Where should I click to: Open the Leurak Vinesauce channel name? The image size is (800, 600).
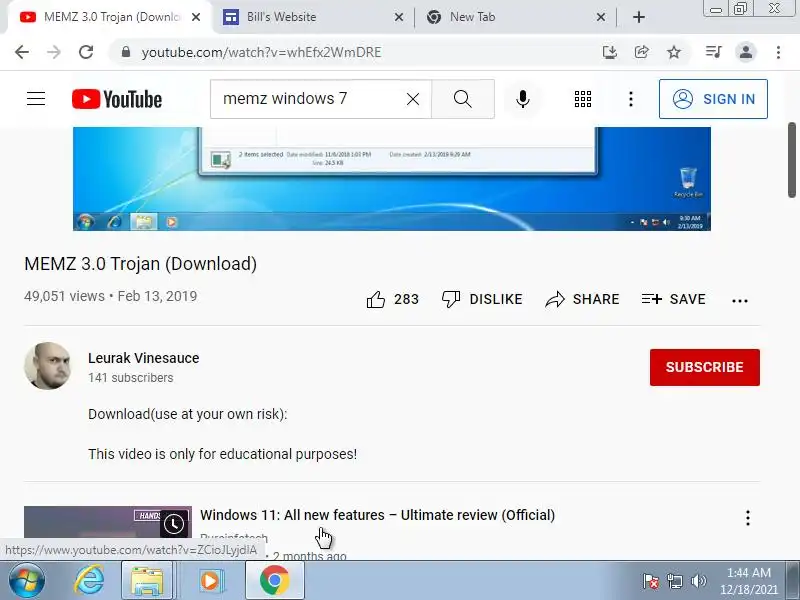coord(143,358)
